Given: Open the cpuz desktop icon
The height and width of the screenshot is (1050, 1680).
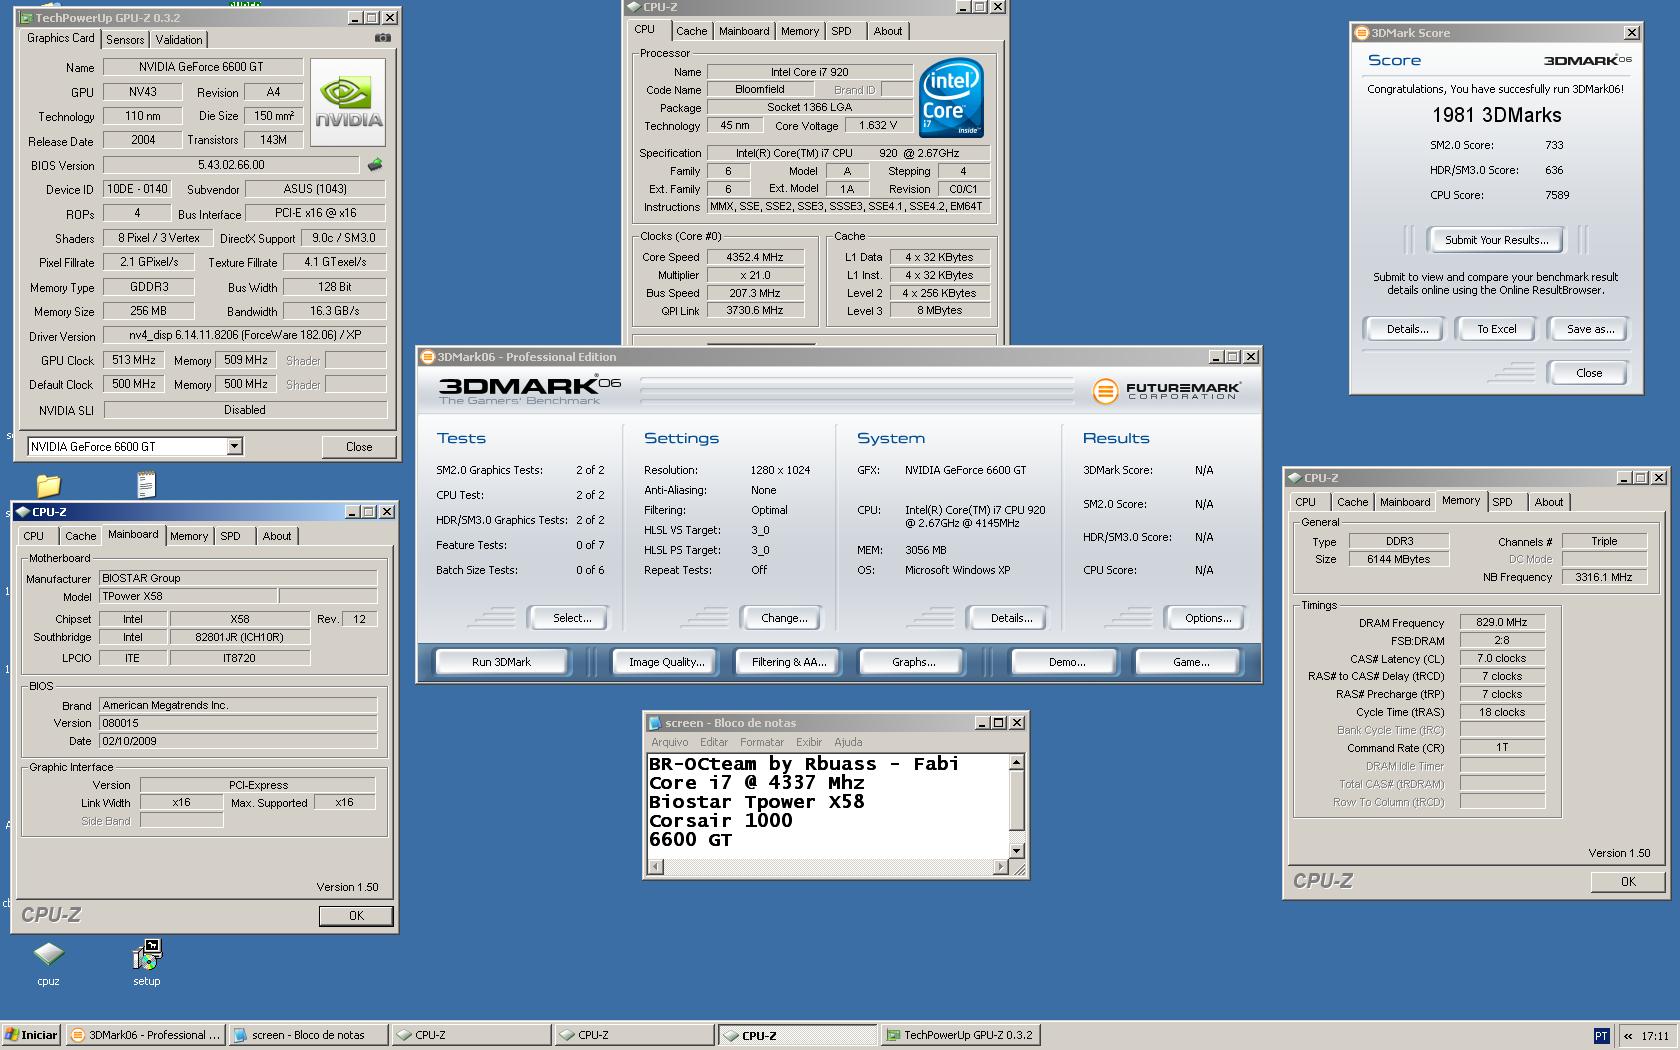Looking at the screenshot, I should point(48,964).
